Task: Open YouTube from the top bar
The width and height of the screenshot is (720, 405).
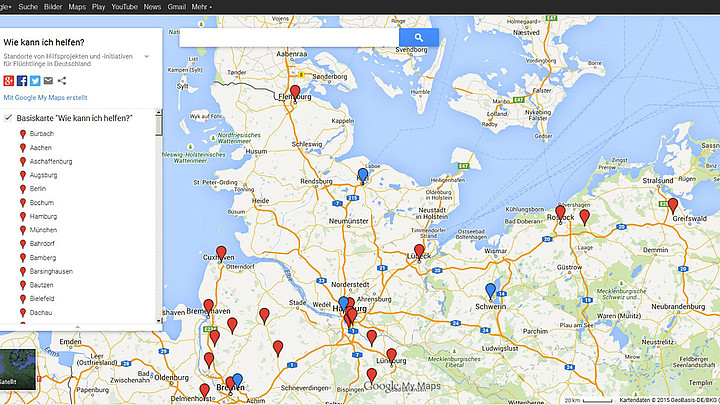Action: point(124,6)
